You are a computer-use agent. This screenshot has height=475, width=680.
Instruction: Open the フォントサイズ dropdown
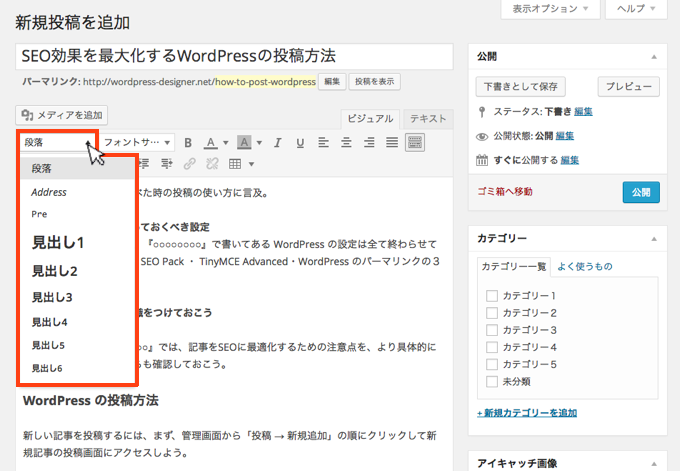[x=137, y=142]
